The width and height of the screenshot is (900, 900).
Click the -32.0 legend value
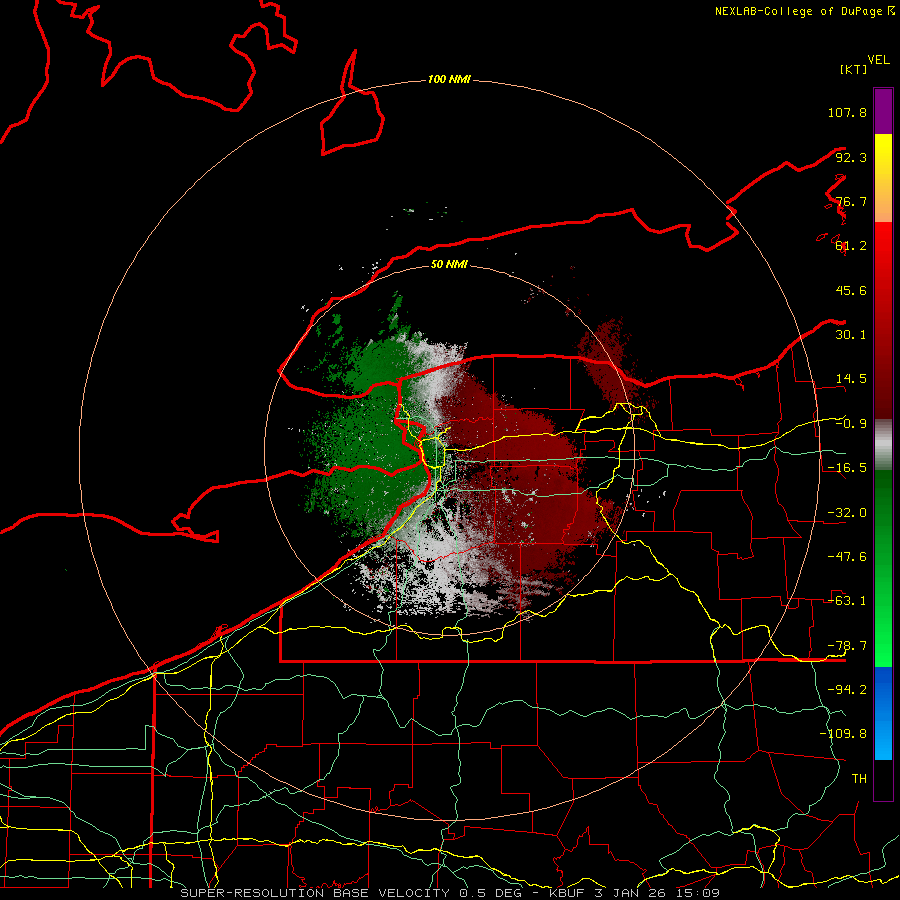pos(847,513)
